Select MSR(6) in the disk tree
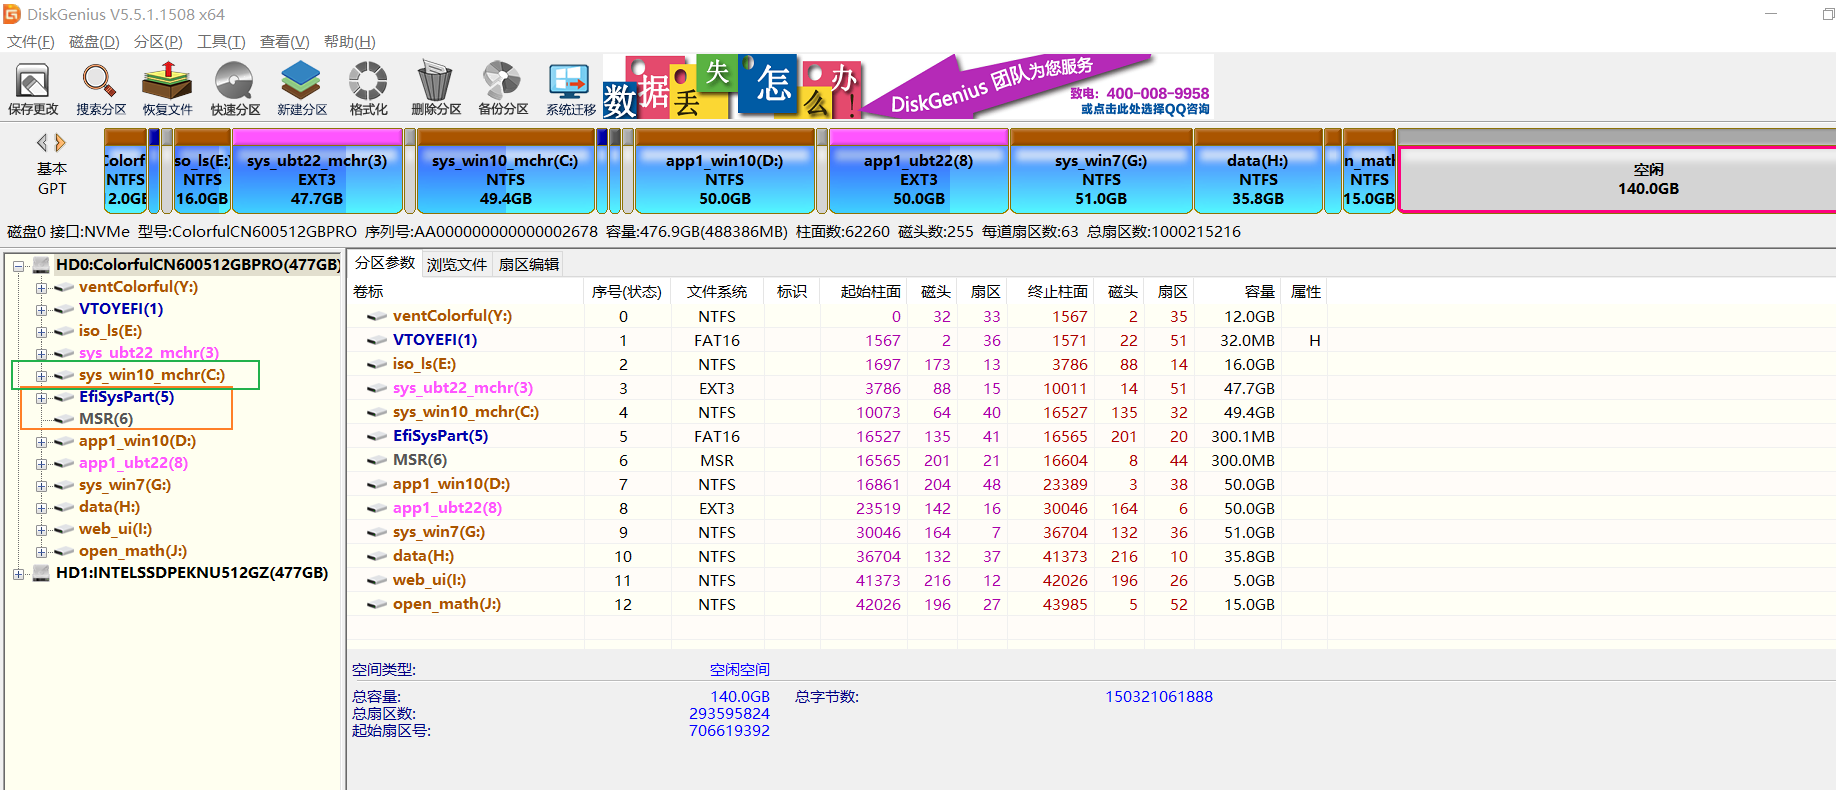1836x790 pixels. point(106,419)
